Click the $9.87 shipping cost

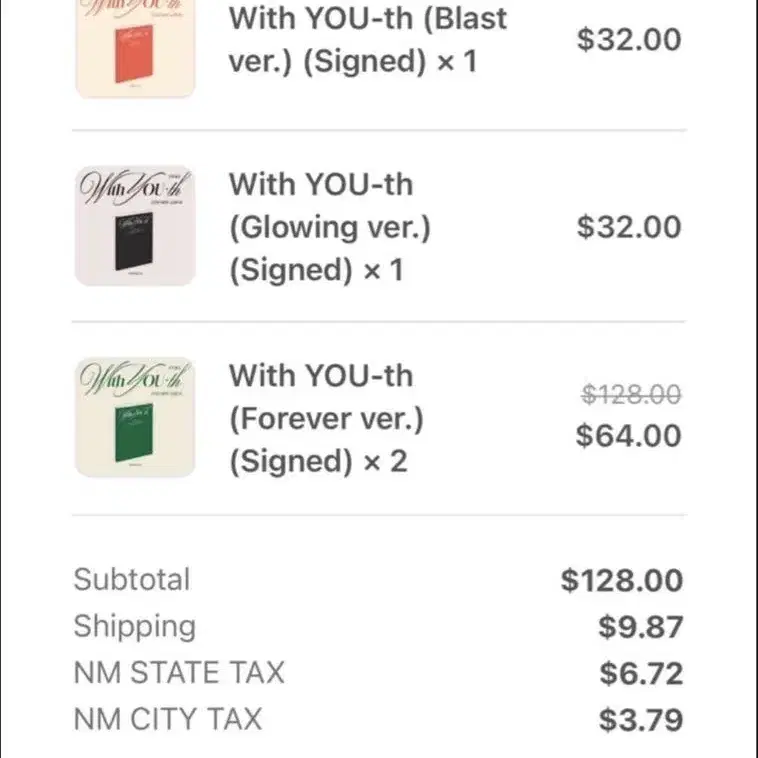tap(641, 627)
